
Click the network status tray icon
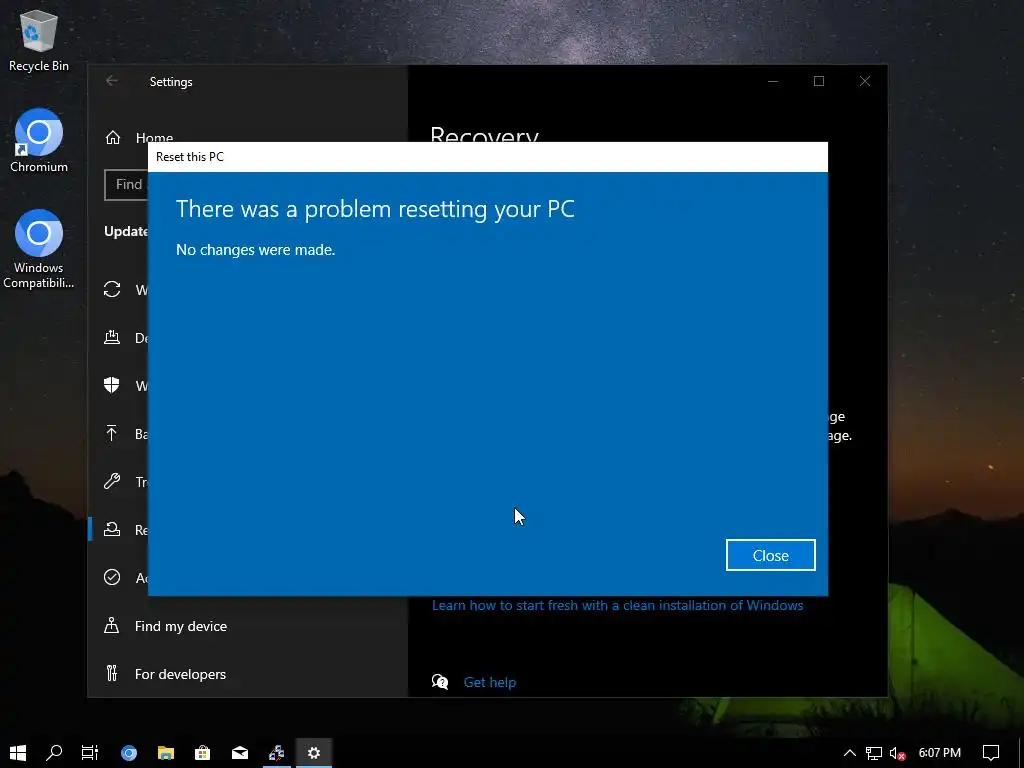[x=874, y=753]
